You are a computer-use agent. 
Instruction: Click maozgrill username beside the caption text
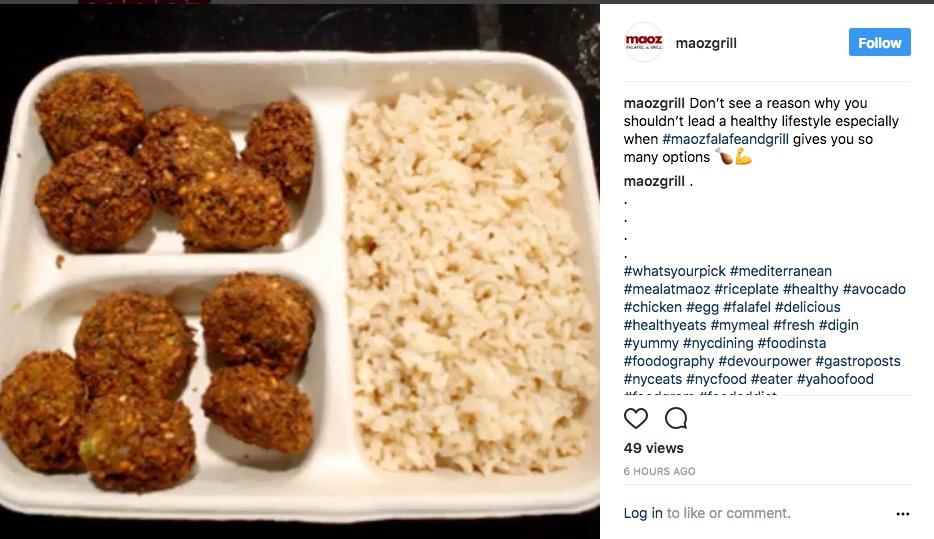point(653,103)
